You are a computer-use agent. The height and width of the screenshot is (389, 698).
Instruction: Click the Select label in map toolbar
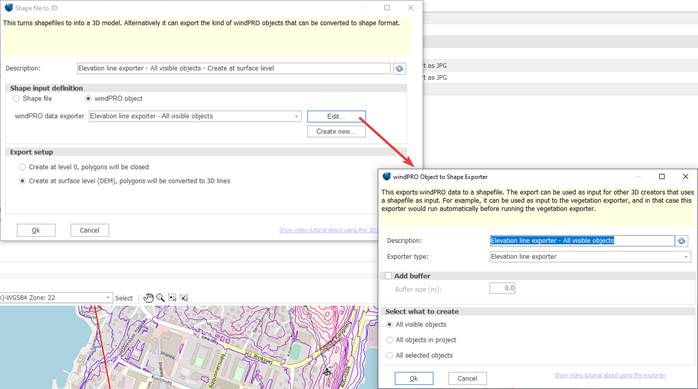tap(124, 298)
